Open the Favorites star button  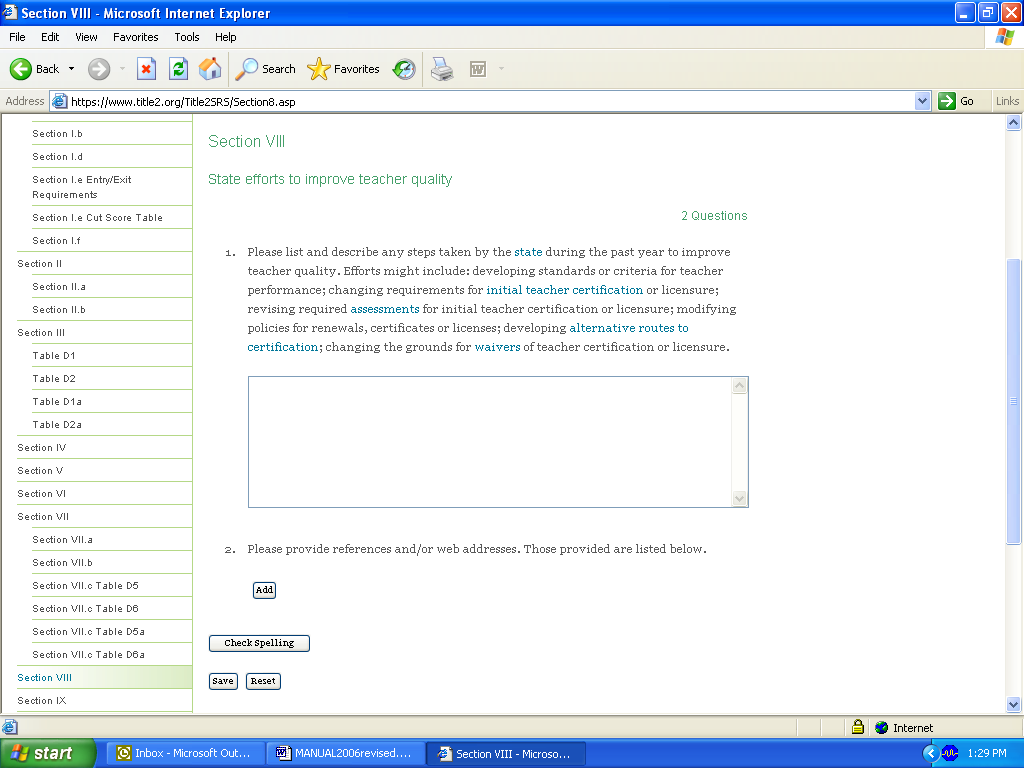pos(344,69)
